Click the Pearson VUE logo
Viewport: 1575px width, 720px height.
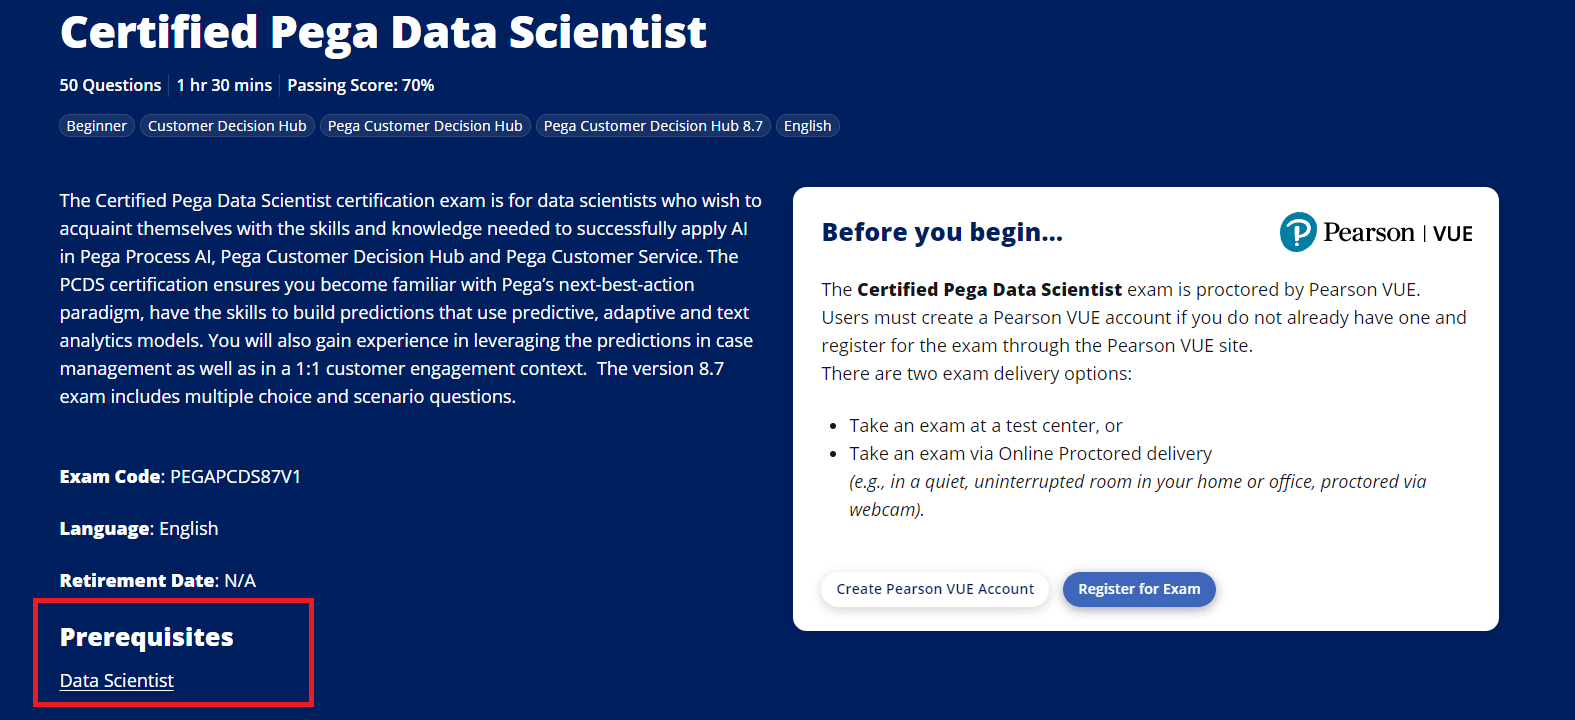coord(1375,232)
